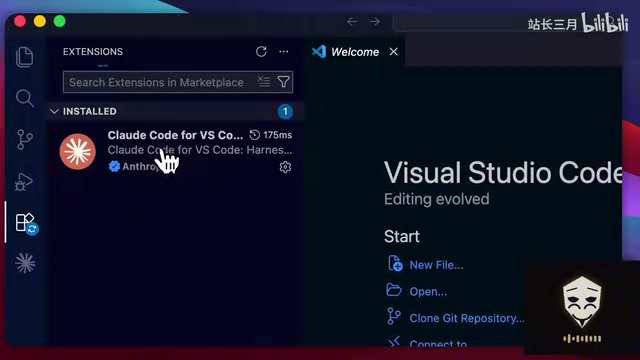The width and height of the screenshot is (640, 360).
Task: Open the Explorer view in activity bar
Action: tap(25, 56)
